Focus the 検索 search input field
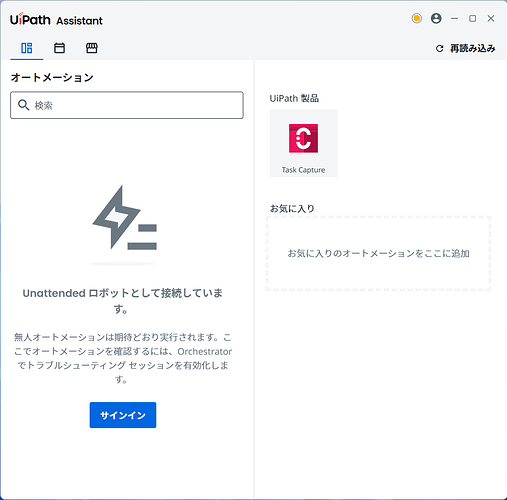The width and height of the screenshot is (507, 500). (127, 105)
